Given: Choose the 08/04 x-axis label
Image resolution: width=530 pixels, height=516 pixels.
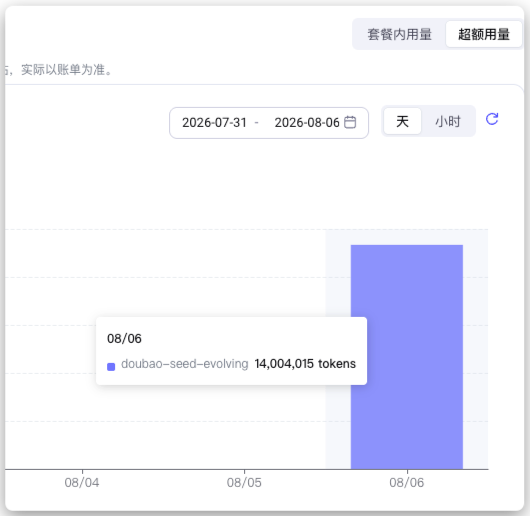Looking at the screenshot, I should pos(82,483).
